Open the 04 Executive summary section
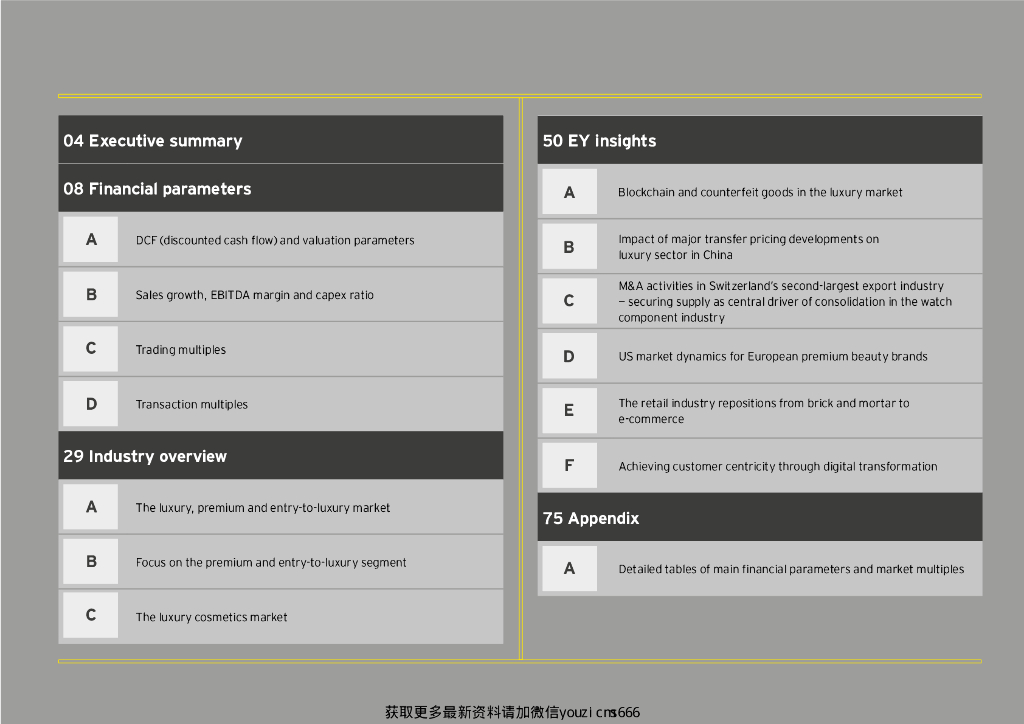The image size is (1024, 724). pos(281,140)
